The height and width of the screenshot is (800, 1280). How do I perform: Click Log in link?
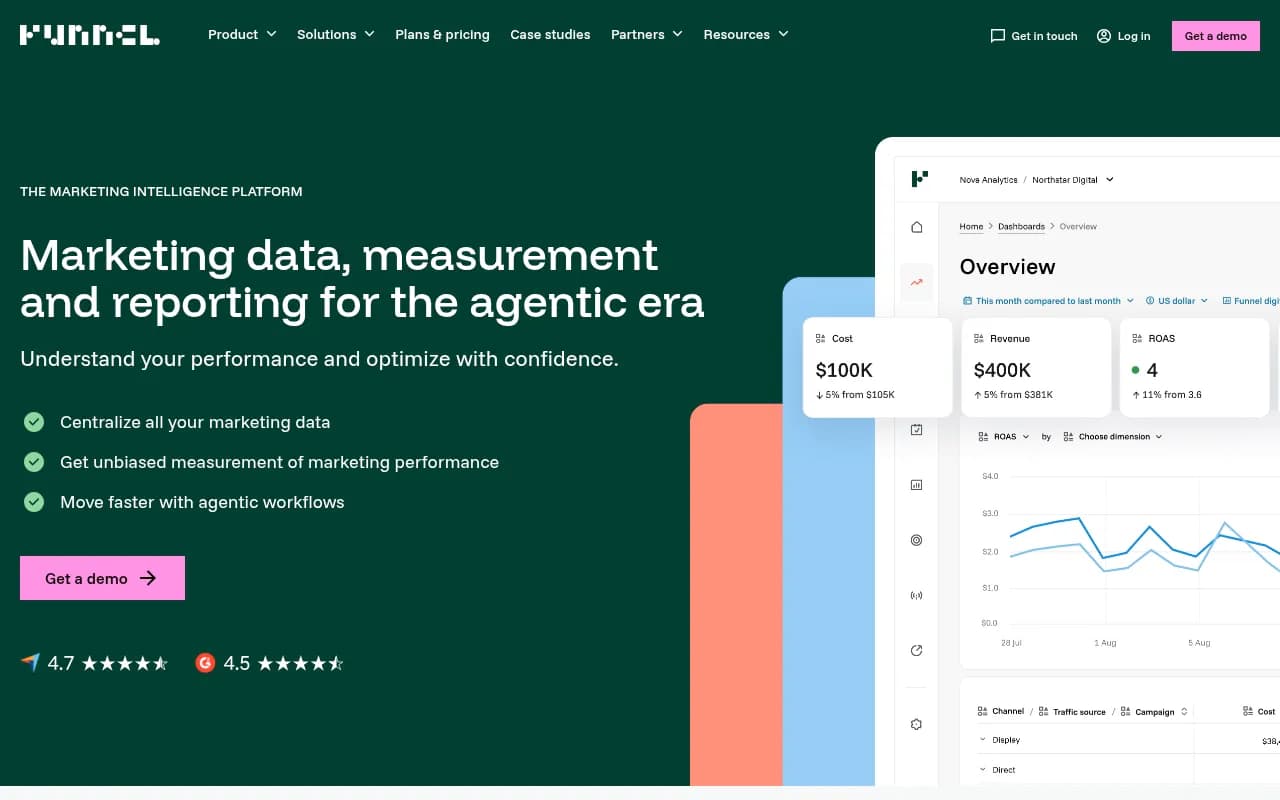tap(1123, 35)
